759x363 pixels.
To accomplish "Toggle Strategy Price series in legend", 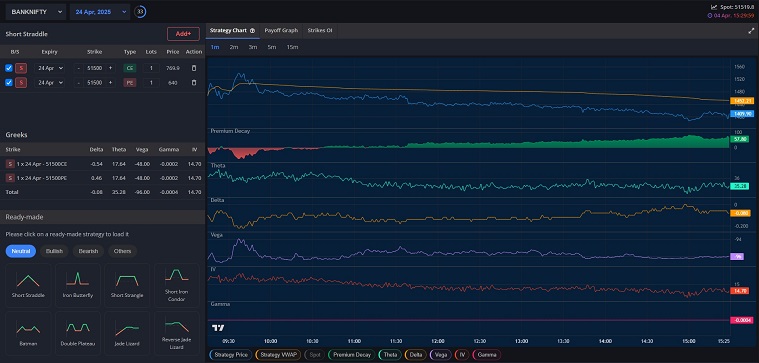I will pos(230,355).
